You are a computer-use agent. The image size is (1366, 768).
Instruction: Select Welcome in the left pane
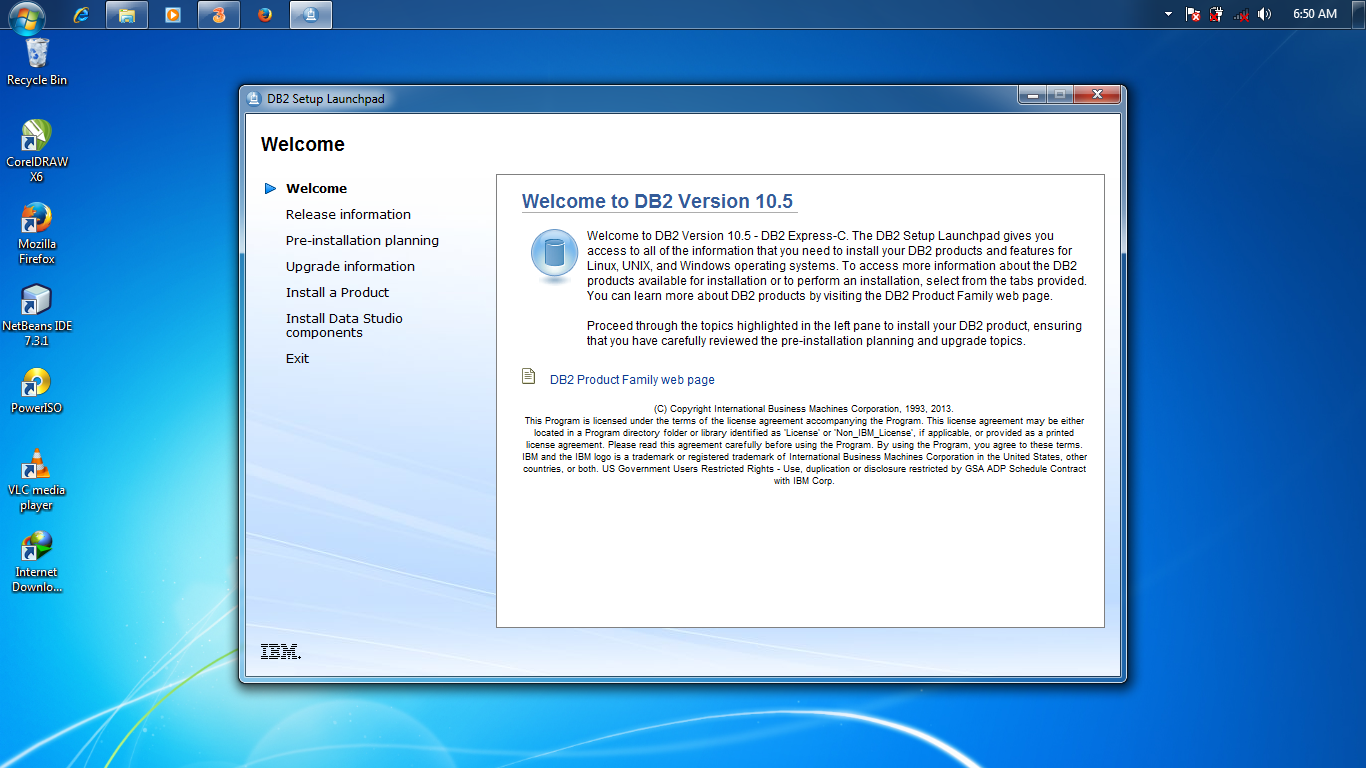[316, 188]
